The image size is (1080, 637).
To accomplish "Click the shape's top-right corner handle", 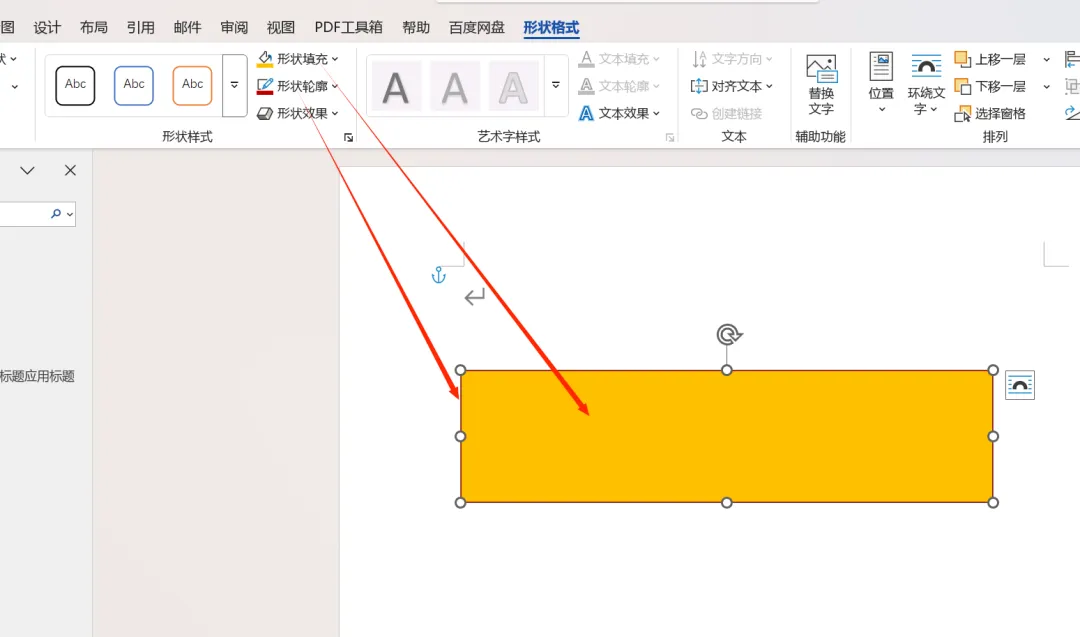I will (993, 370).
